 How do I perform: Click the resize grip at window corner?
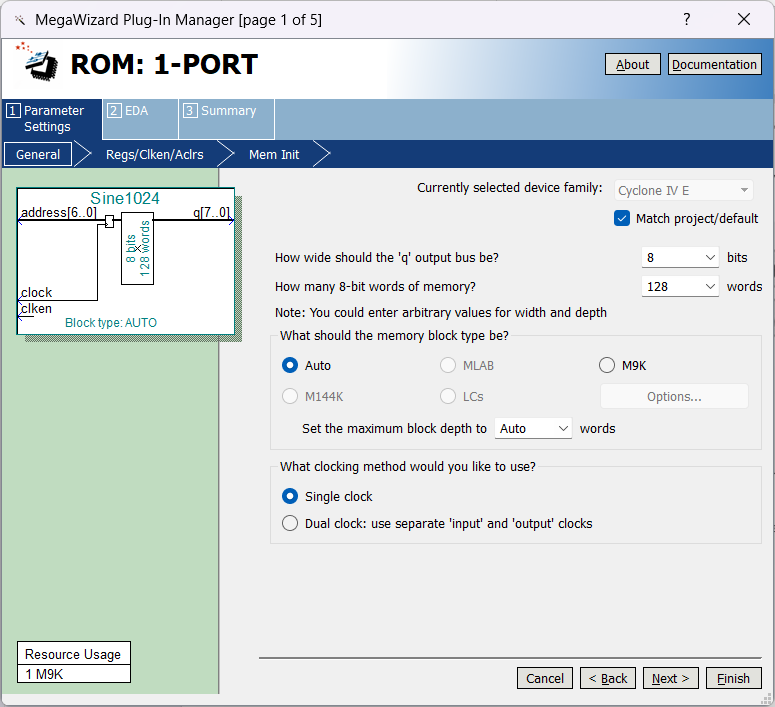tap(766, 698)
